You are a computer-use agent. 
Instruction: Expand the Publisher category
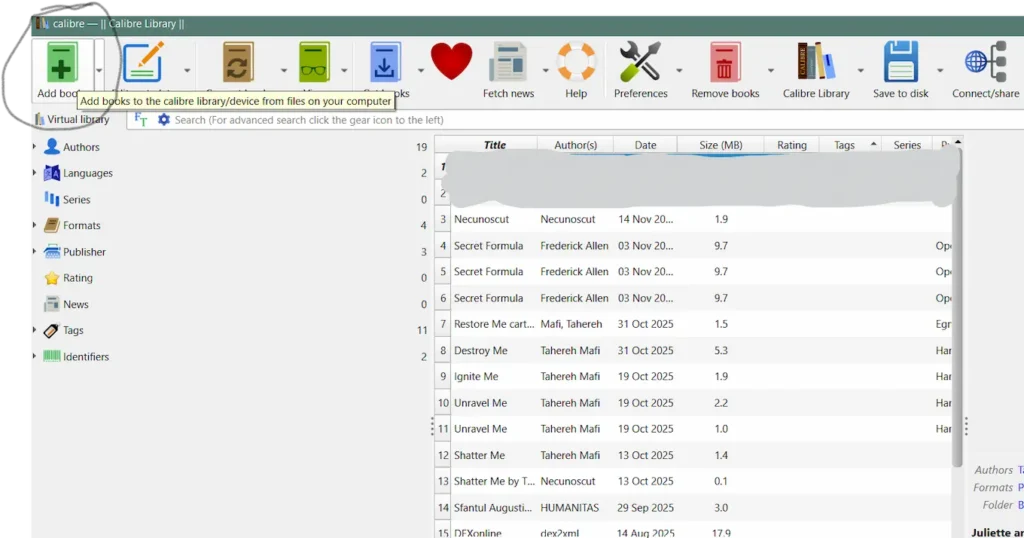coord(35,251)
